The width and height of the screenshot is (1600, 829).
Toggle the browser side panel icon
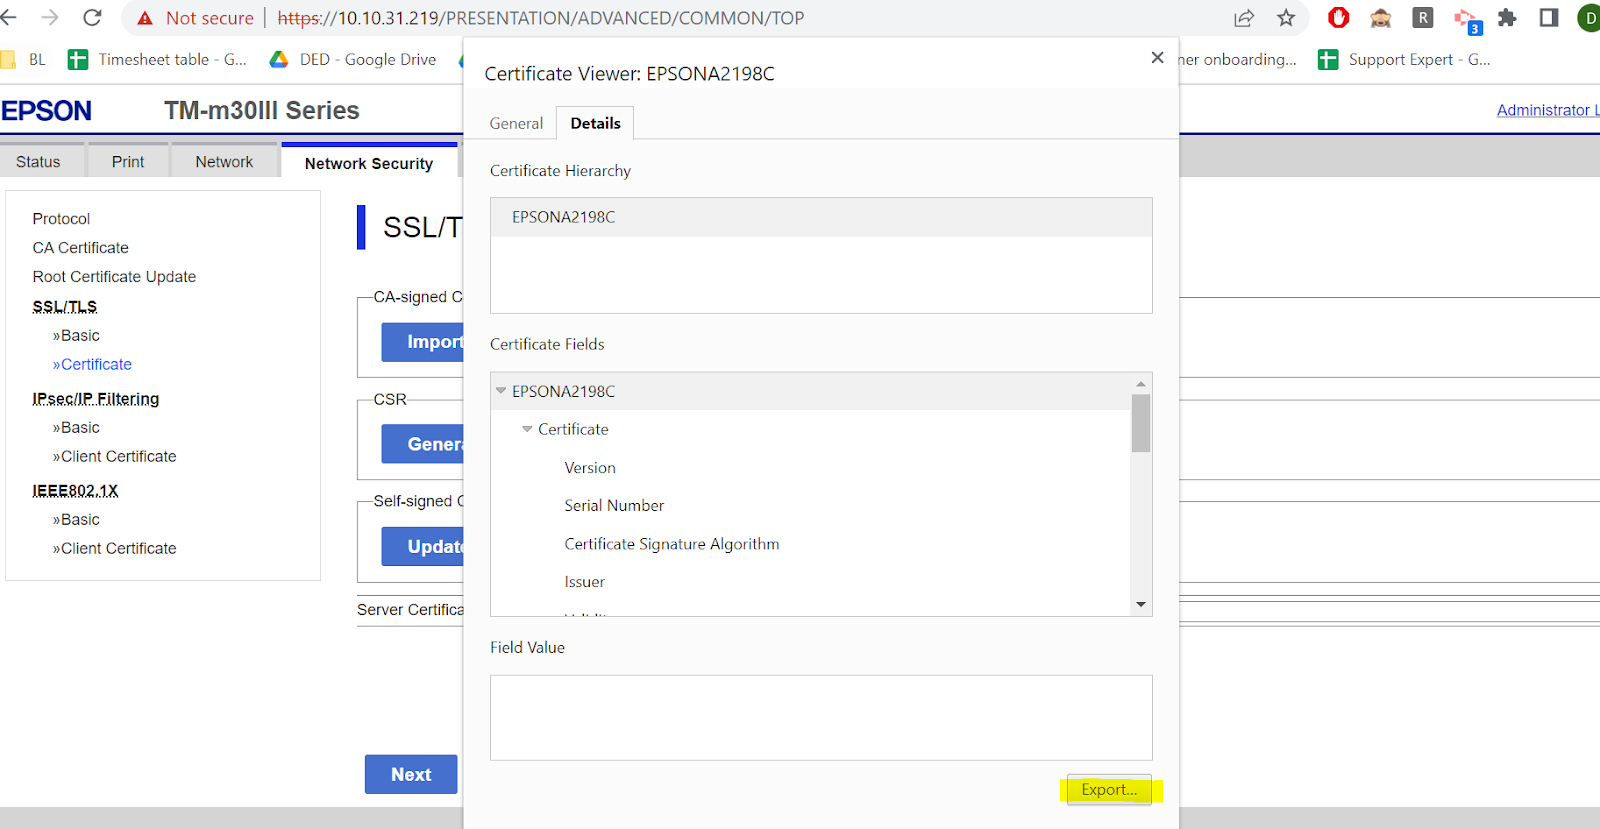click(x=1549, y=18)
